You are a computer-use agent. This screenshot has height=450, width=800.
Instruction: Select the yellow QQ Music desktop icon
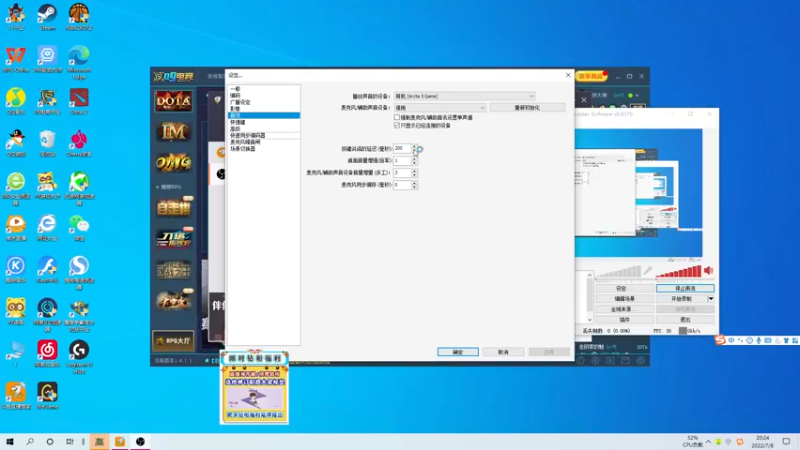tap(16, 101)
